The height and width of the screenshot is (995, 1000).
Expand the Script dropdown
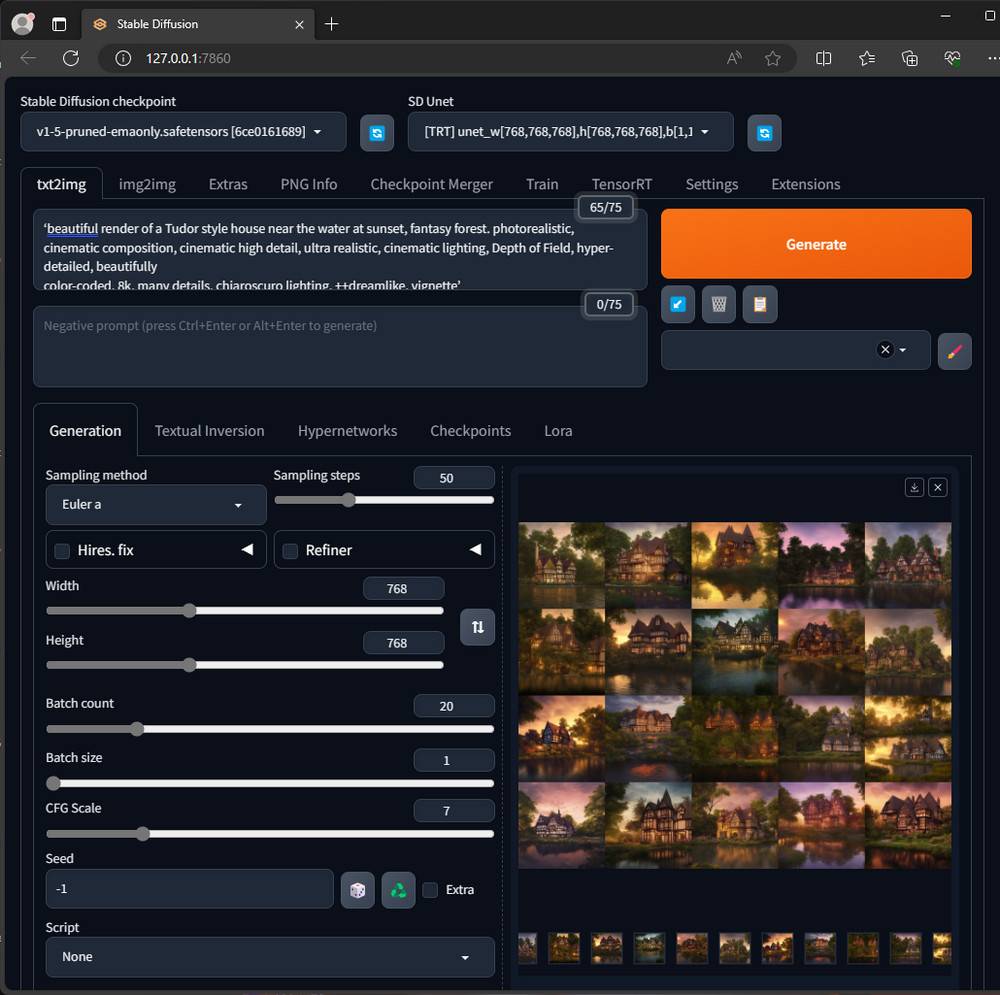pyautogui.click(x=269, y=957)
